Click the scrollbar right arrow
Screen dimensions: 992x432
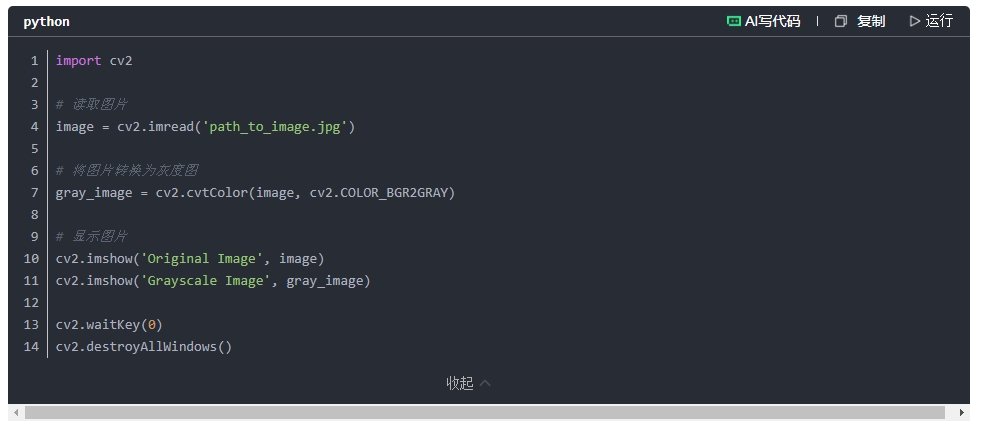(962, 412)
